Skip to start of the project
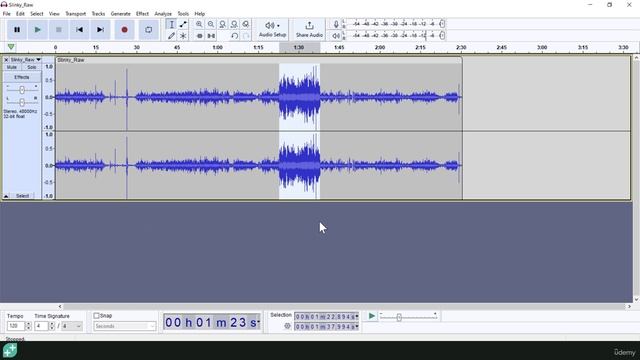This screenshot has height=360, width=640. pyautogui.click(x=79, y=30)
